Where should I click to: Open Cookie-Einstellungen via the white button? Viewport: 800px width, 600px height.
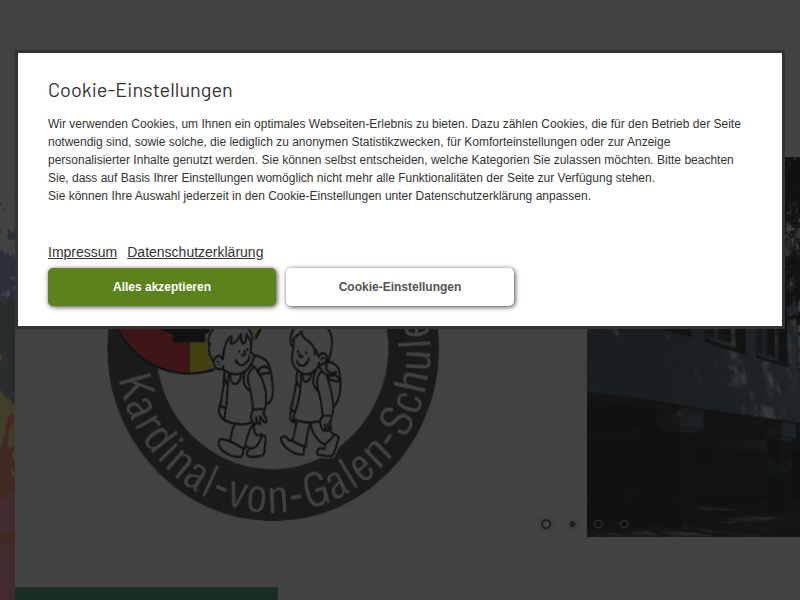pyautogui.click(x=400, y=287)
